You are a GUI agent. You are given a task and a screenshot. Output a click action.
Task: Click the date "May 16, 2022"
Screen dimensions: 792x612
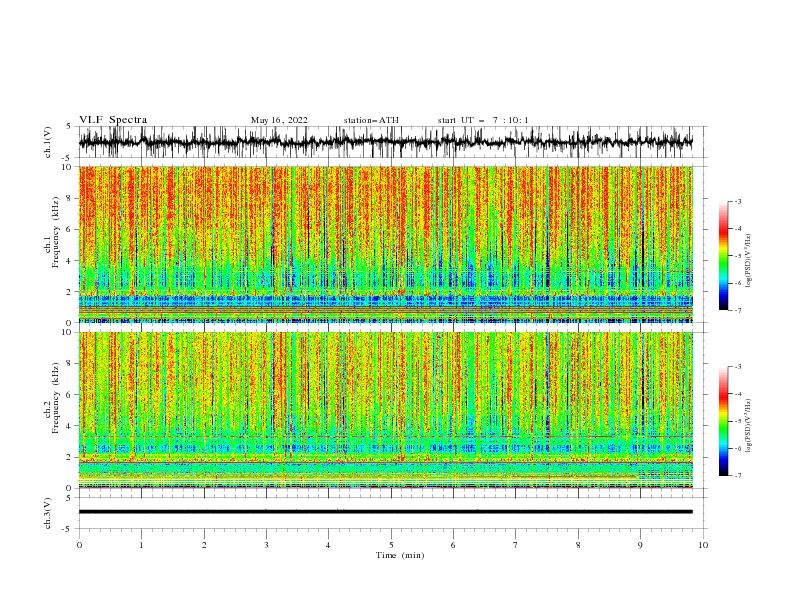point(279,120)
